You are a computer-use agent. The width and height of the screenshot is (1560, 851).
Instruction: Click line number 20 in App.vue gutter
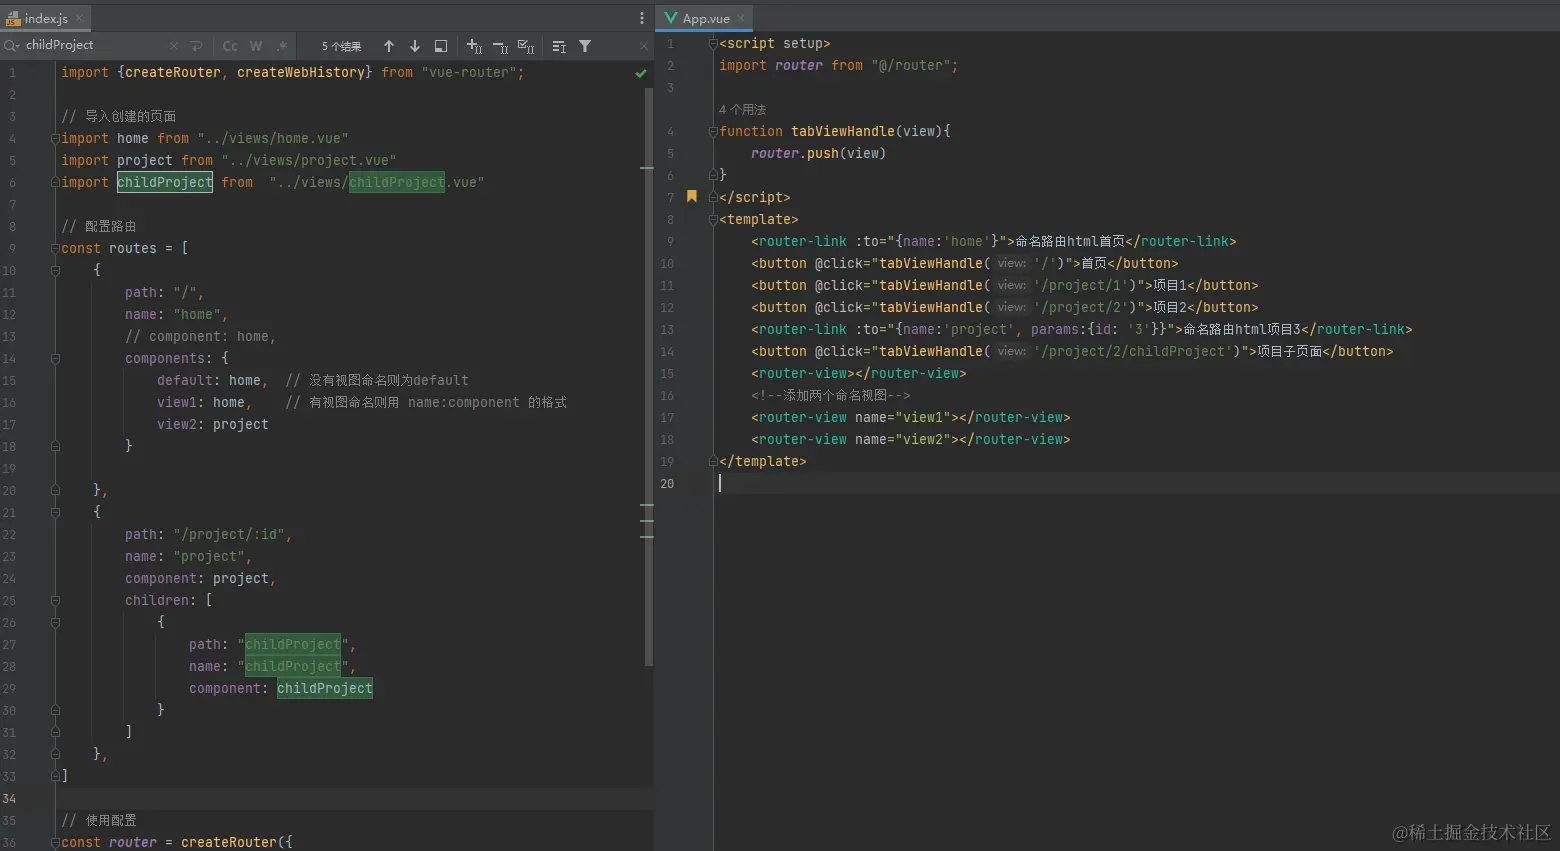point(667,484)
